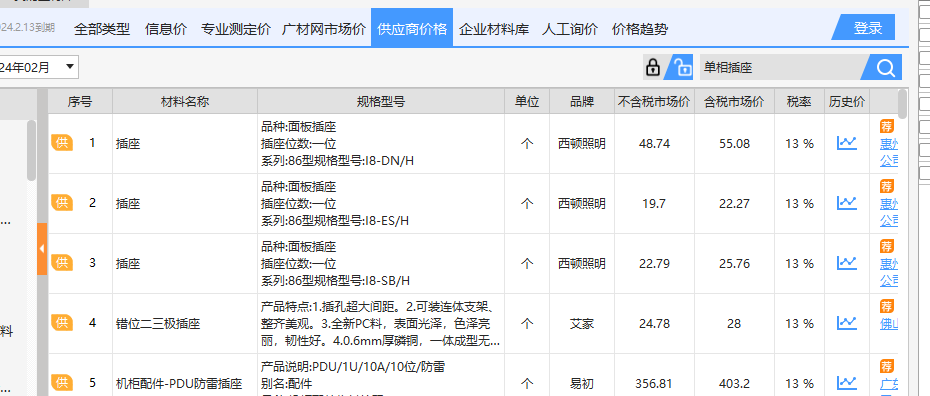
Task: Open the 价格趋势 tab
Action: tap(639, 29)
